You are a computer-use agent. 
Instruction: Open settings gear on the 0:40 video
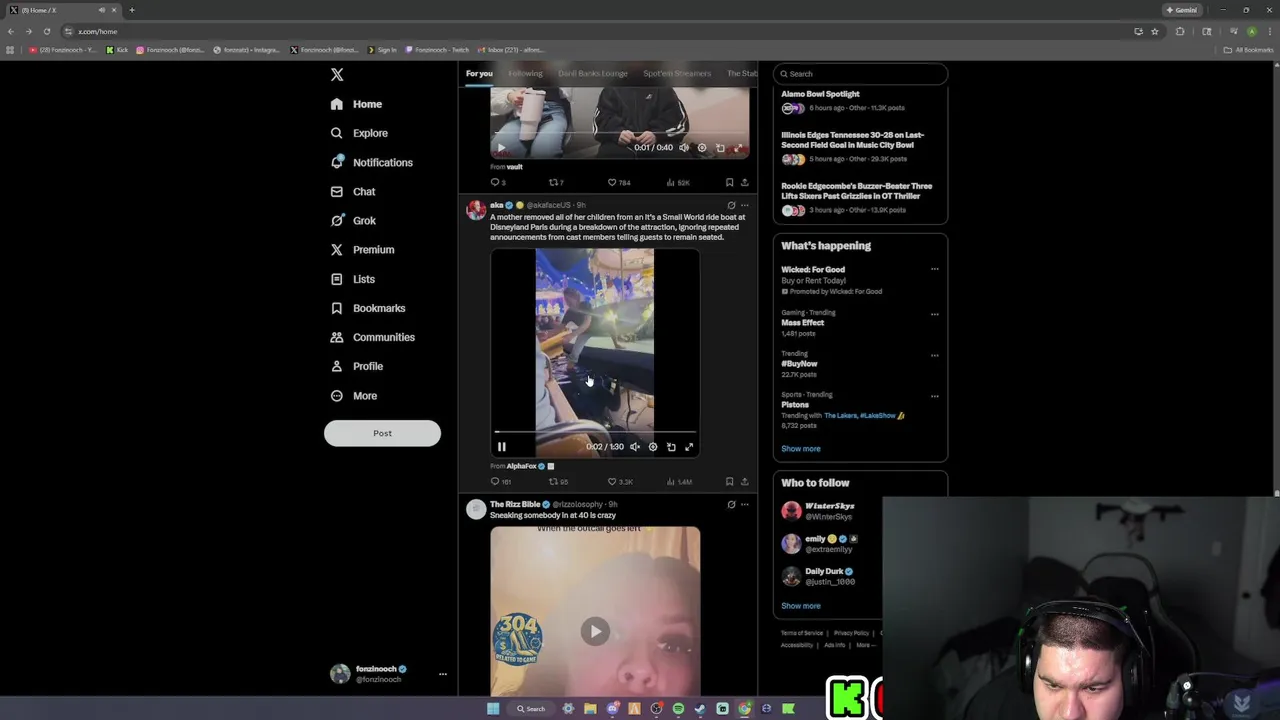[x=702, y=148]
